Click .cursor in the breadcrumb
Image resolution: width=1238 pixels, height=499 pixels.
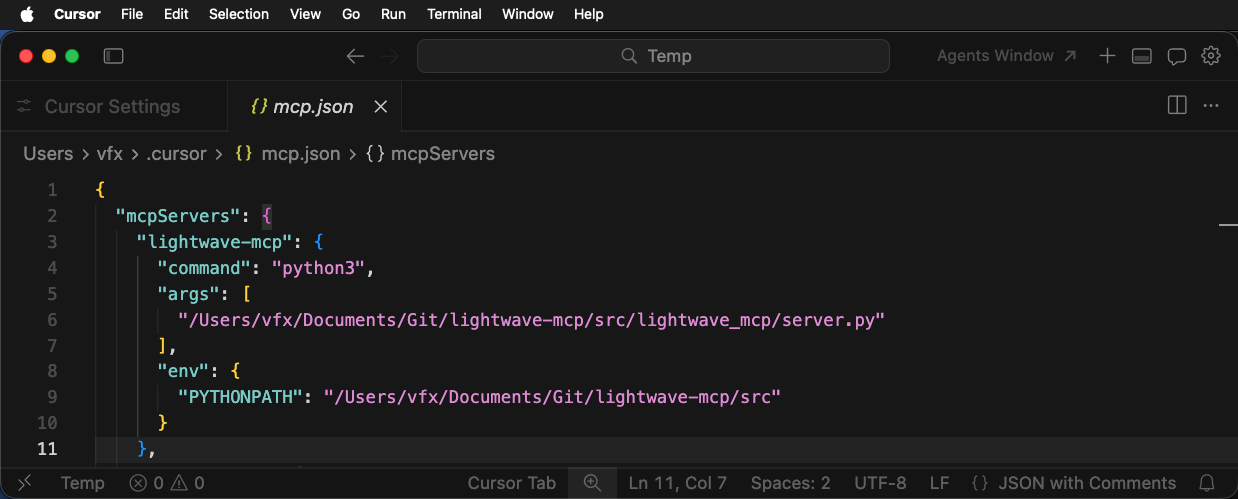pyautogui.click(x=176, y=154)
